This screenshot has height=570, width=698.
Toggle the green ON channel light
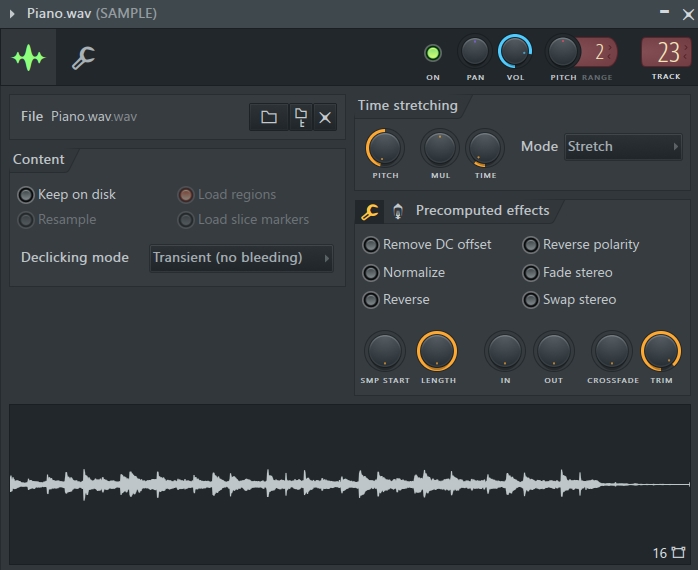tap(433, 53)
